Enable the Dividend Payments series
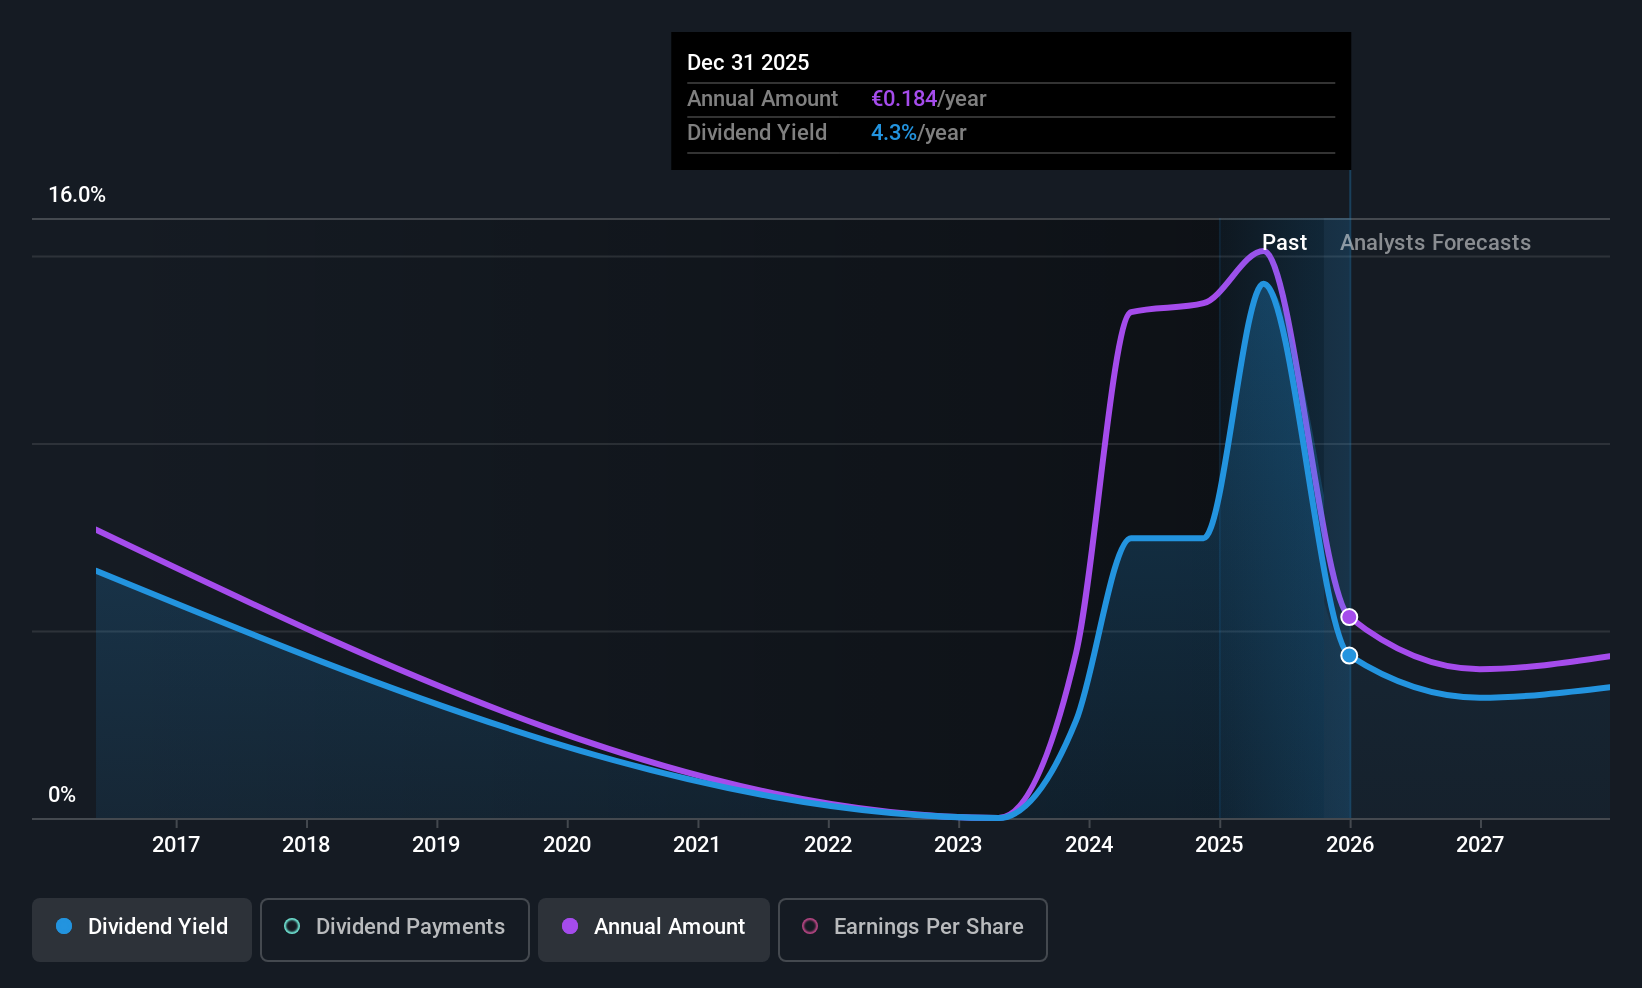1642x988 pixels. click(394, 929)
